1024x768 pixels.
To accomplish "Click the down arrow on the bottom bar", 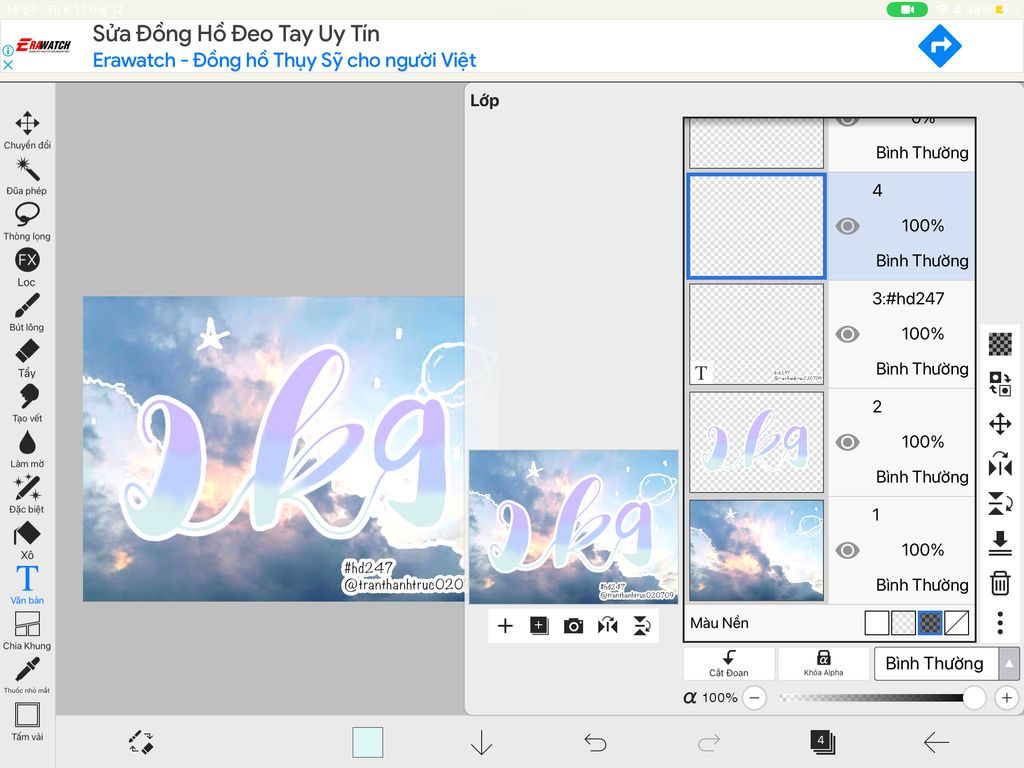I will pos(481,743).
